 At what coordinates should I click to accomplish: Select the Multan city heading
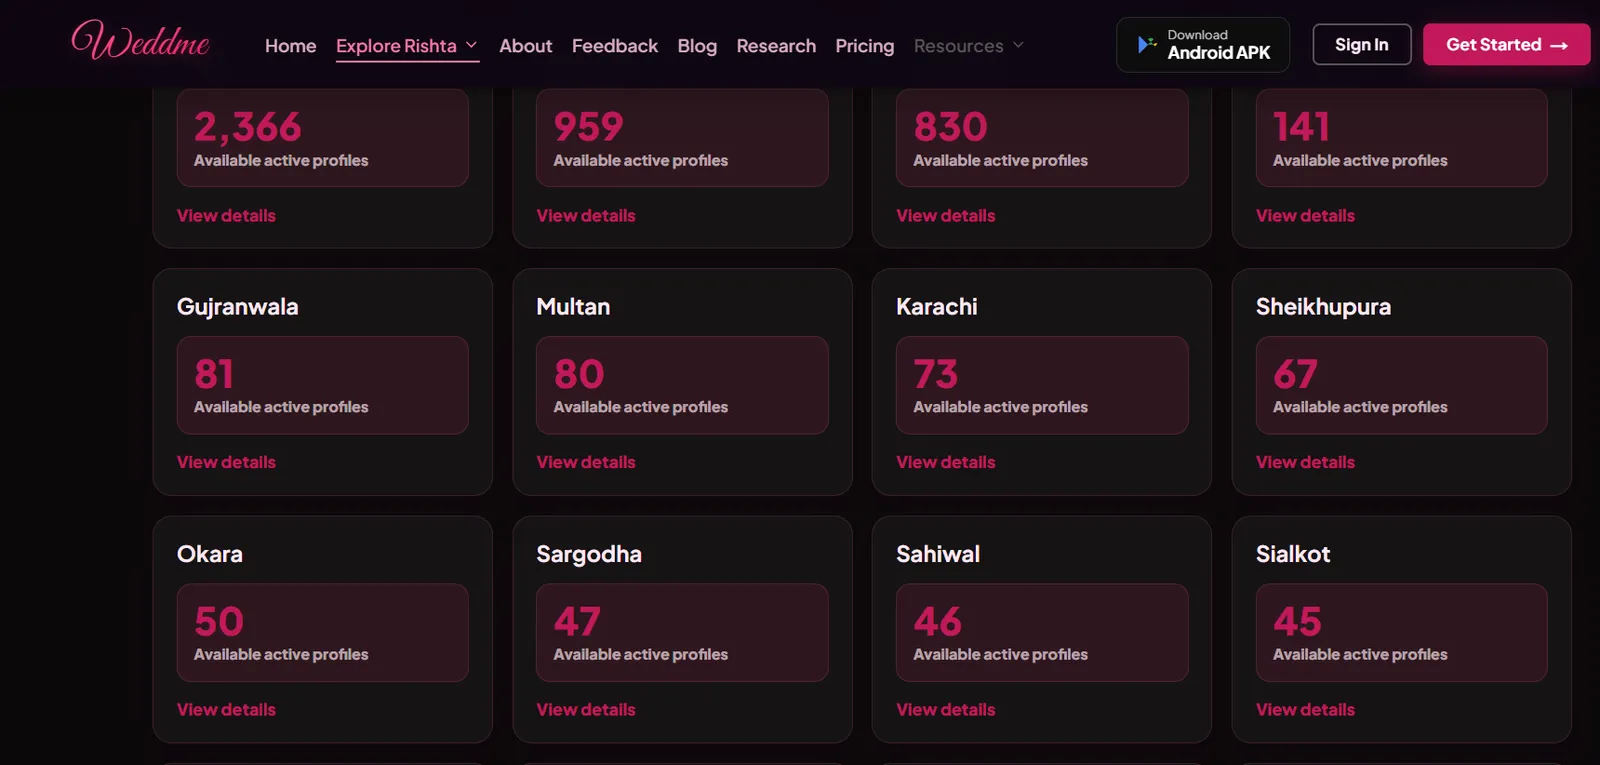tap(573, 307)
